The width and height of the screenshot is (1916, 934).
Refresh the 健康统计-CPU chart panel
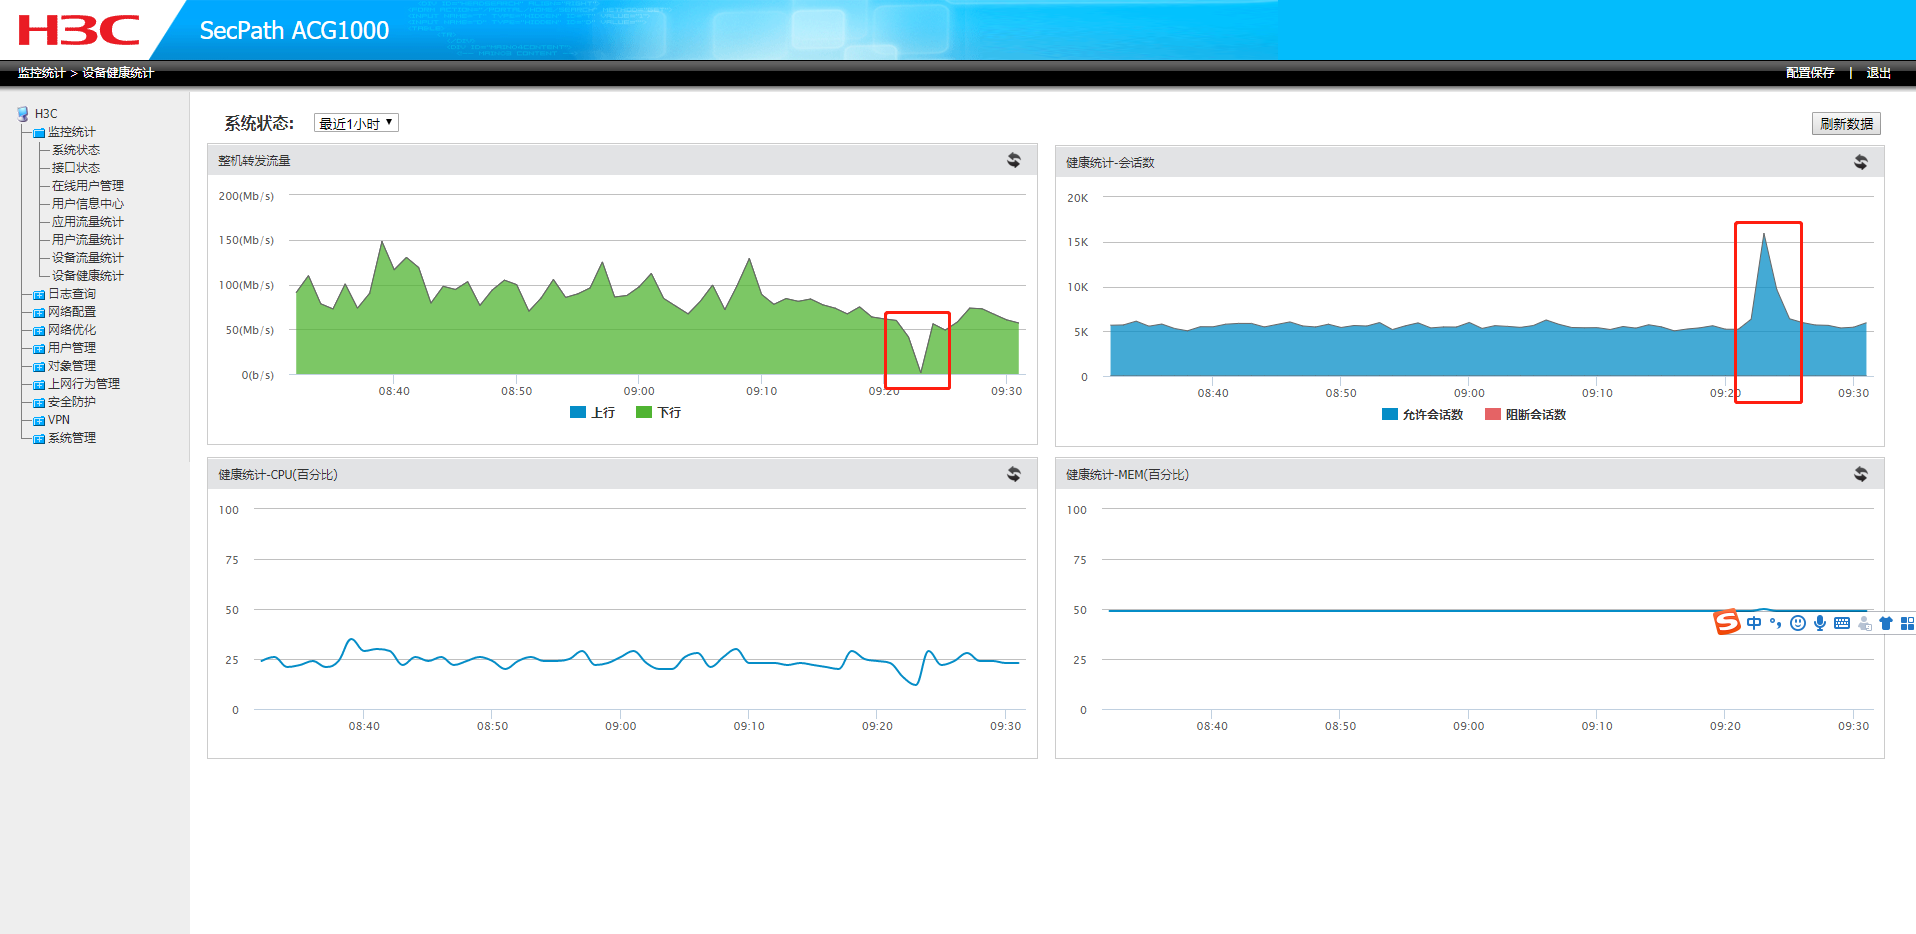point(1013,474)
